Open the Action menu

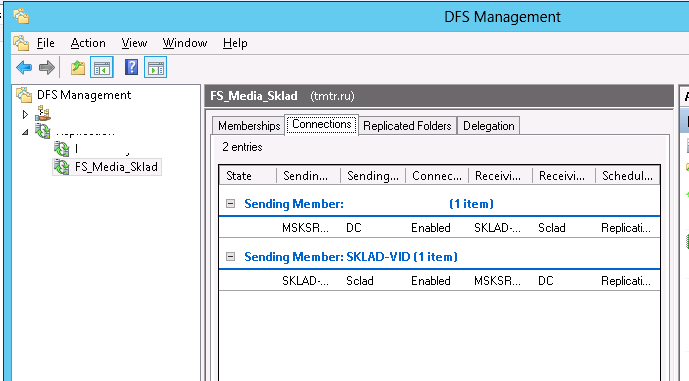coord(88,43)
